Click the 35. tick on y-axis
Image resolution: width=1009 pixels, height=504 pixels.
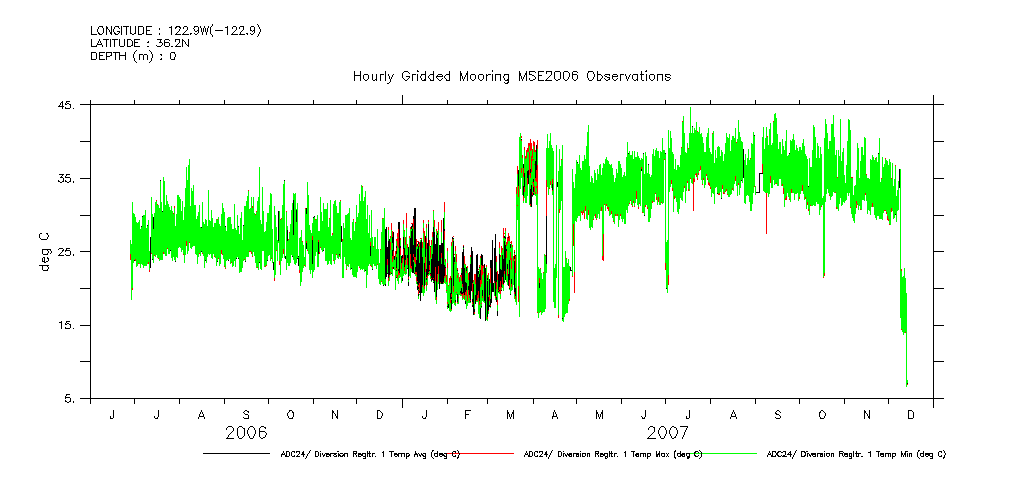pyautogui.click(x=66, y=179)
